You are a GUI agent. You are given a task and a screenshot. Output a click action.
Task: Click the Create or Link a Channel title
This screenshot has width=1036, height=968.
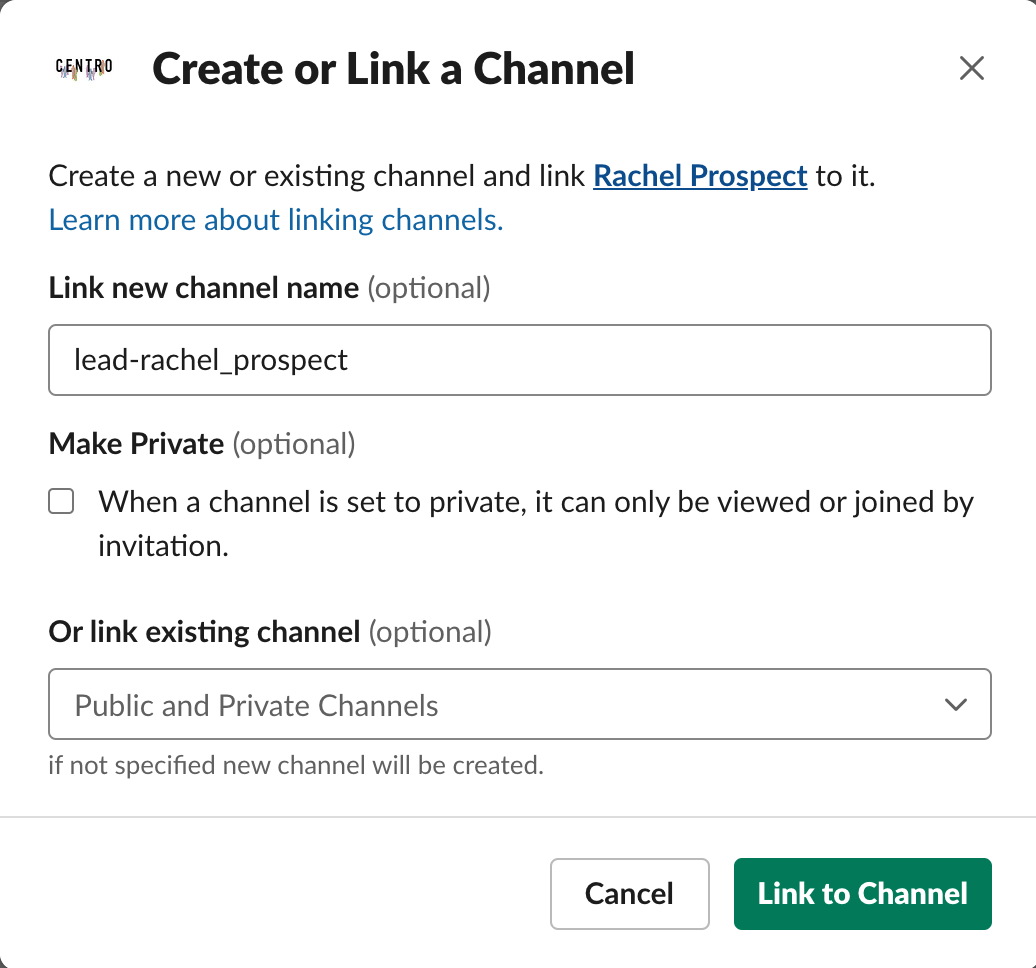(x=393, y=69)
